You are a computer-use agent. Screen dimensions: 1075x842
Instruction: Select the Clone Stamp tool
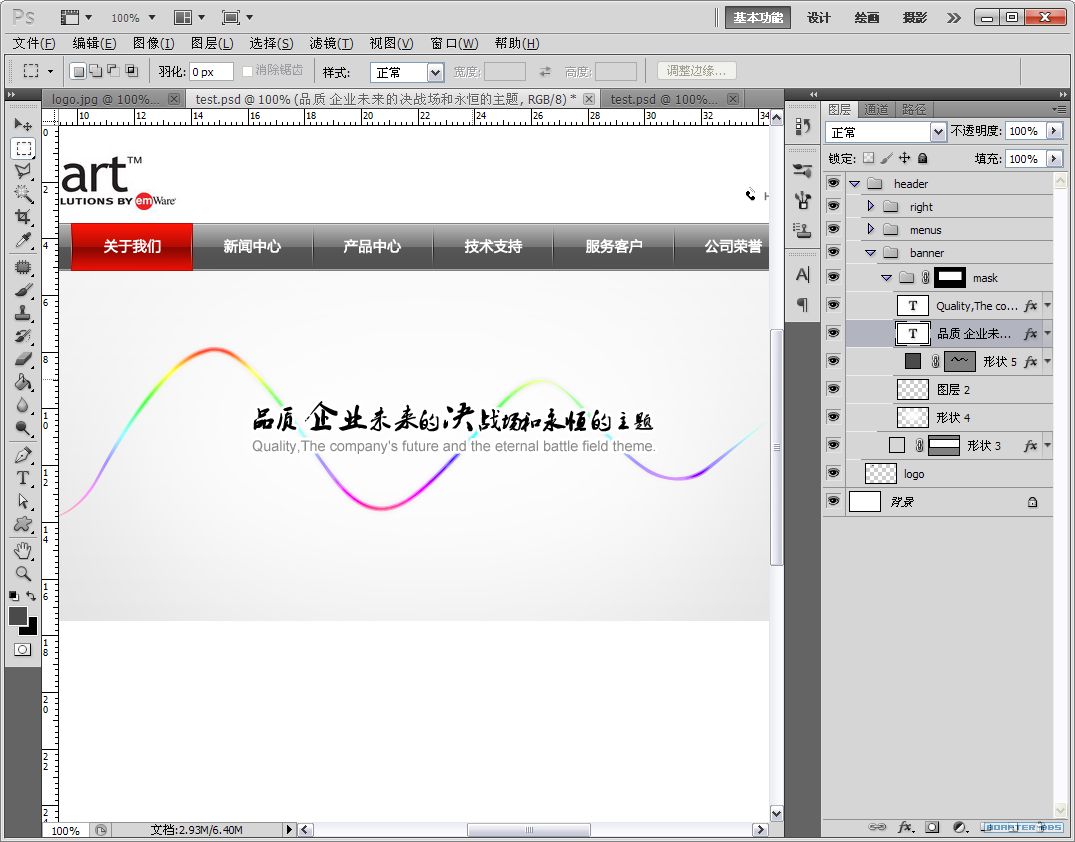(23, 313)
